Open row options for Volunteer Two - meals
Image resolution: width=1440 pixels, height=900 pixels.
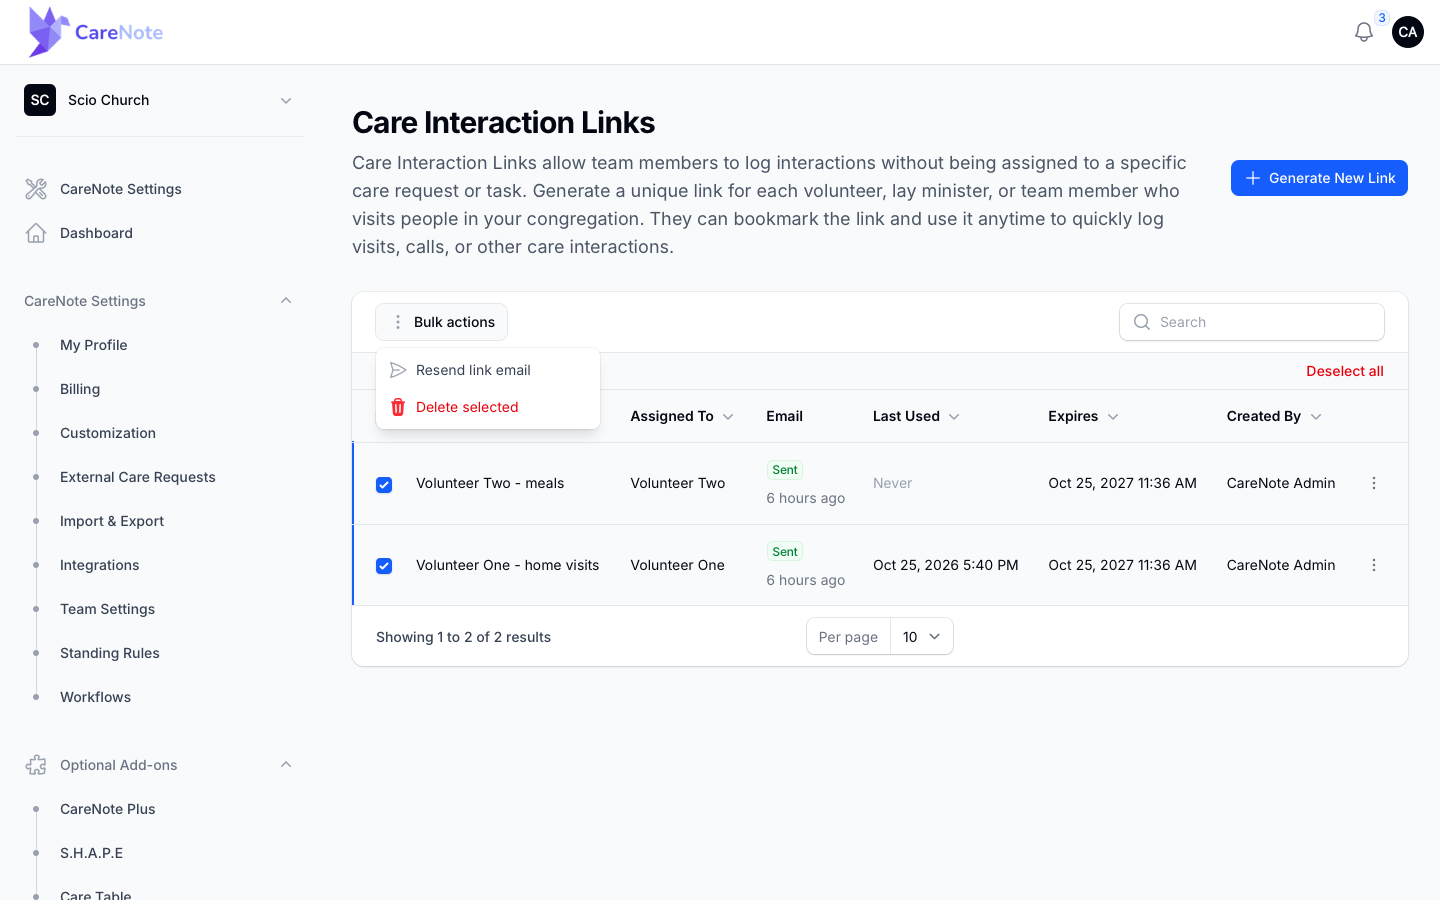tap(1374, 483)
